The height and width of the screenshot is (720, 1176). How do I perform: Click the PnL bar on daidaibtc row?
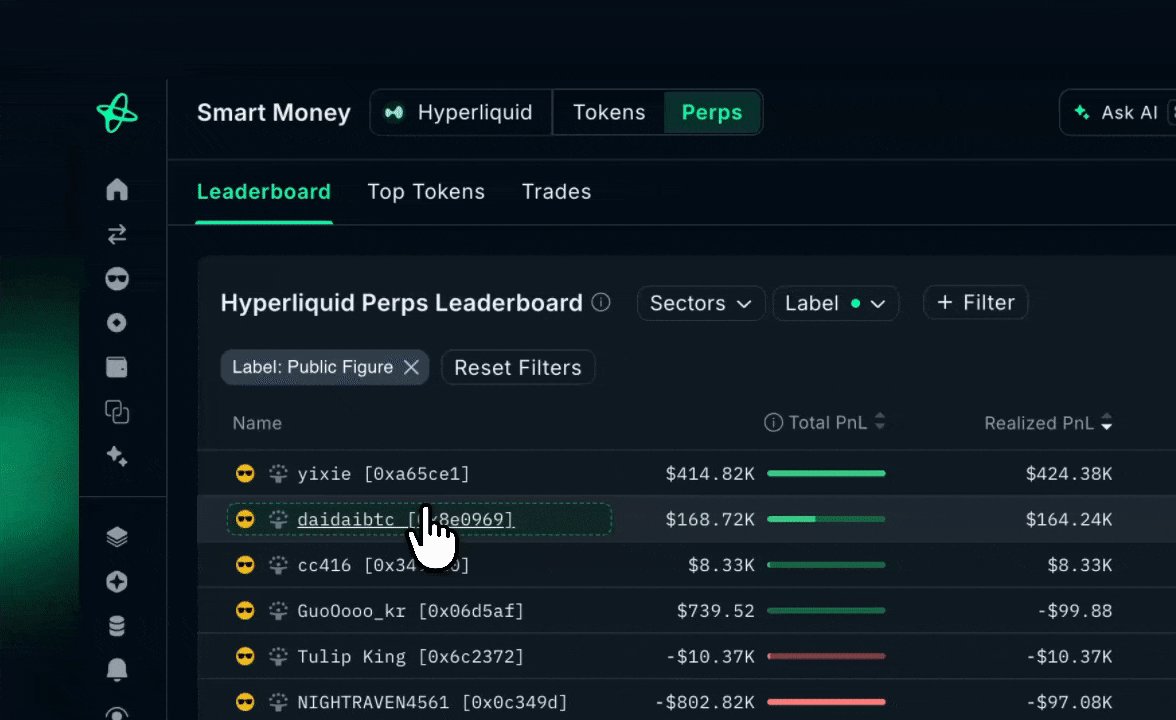point(826,519)
